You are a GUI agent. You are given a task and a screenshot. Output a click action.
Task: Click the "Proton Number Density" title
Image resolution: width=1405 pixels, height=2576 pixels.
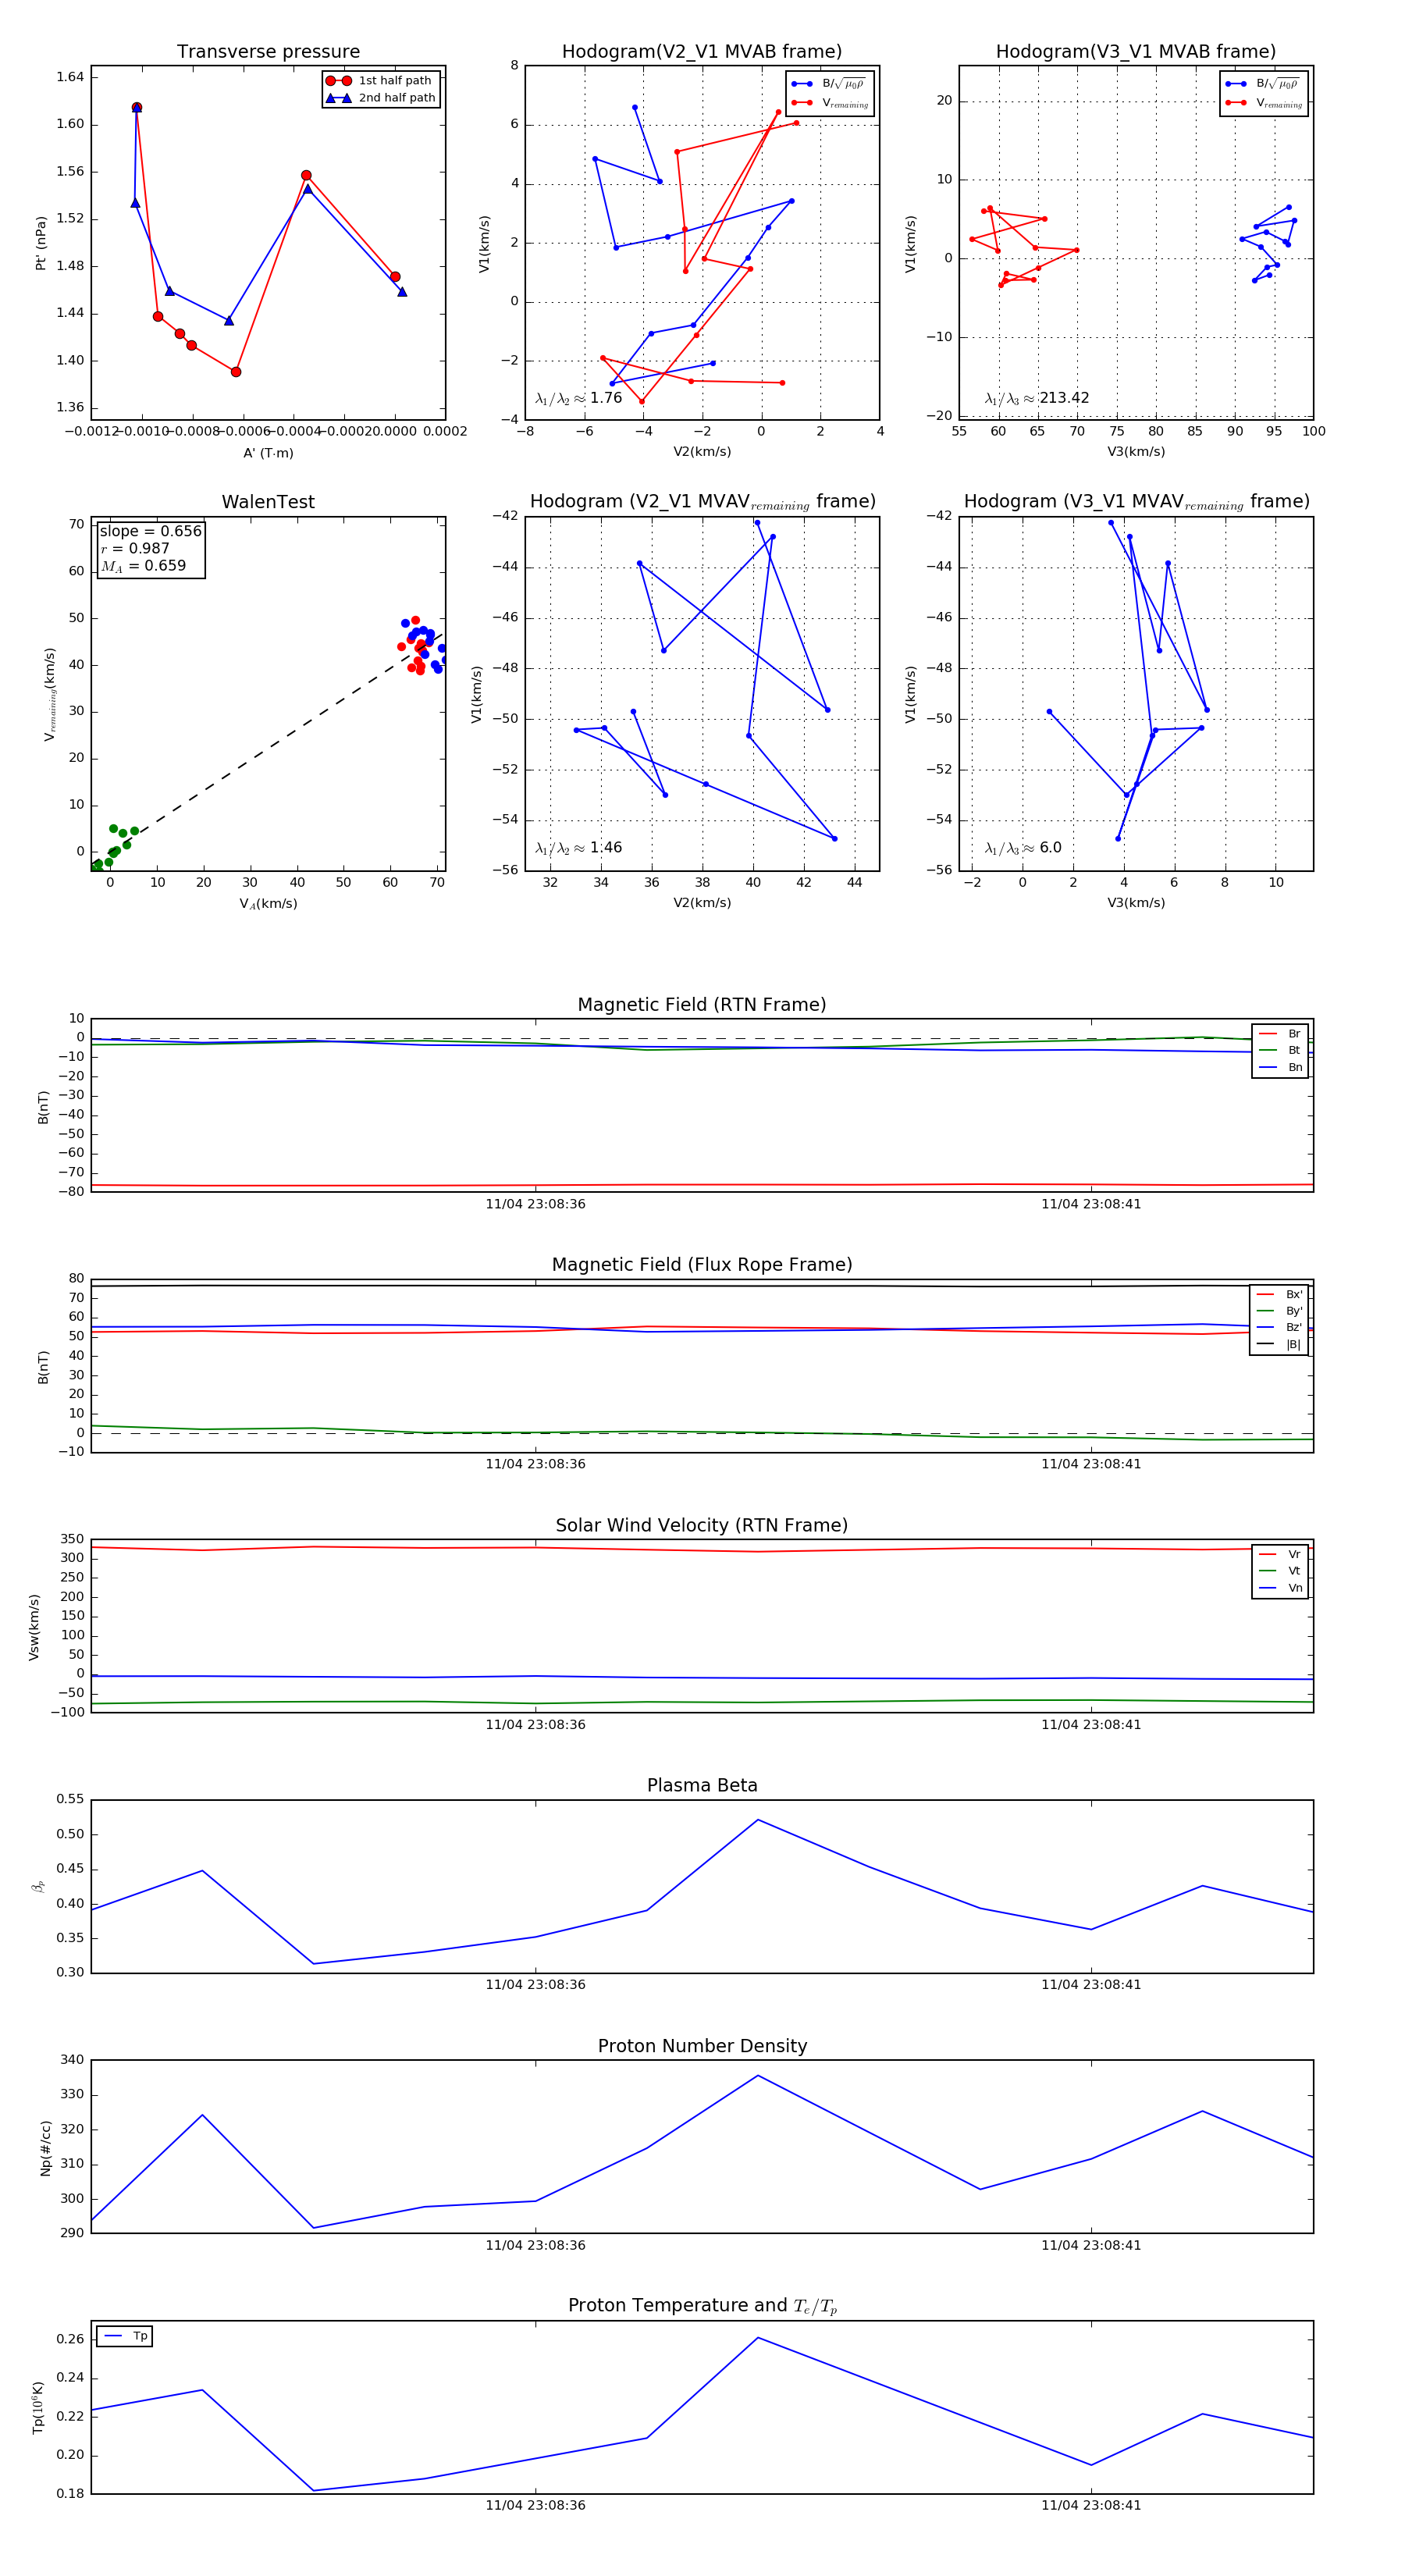pyautogui.click(x=702, y=2046)
